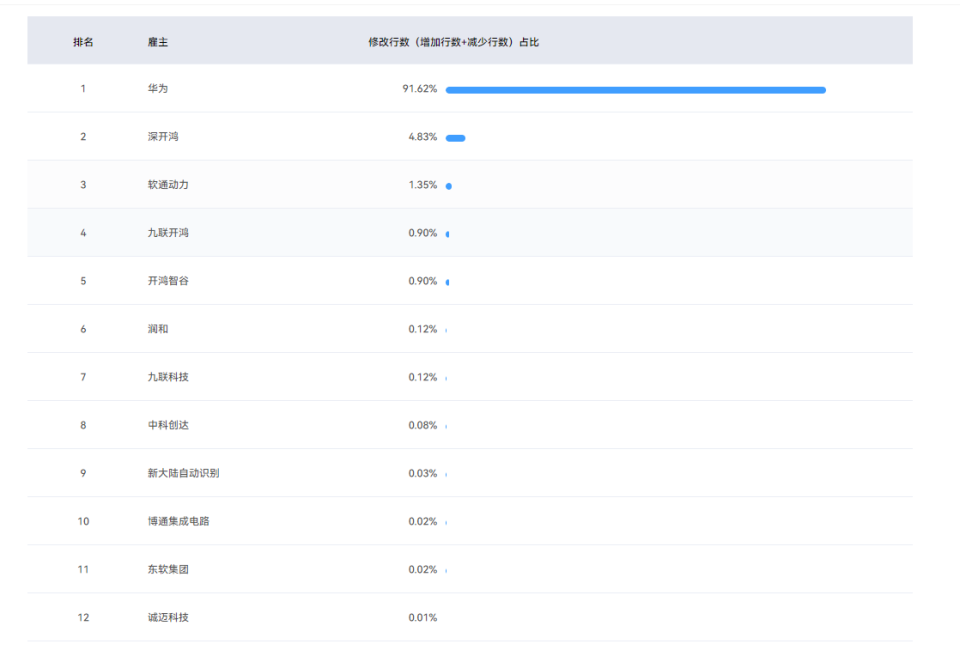Select employer name 润和
Image resolution: width=960 pixels, height=650 pixels.
click(157, 329)
